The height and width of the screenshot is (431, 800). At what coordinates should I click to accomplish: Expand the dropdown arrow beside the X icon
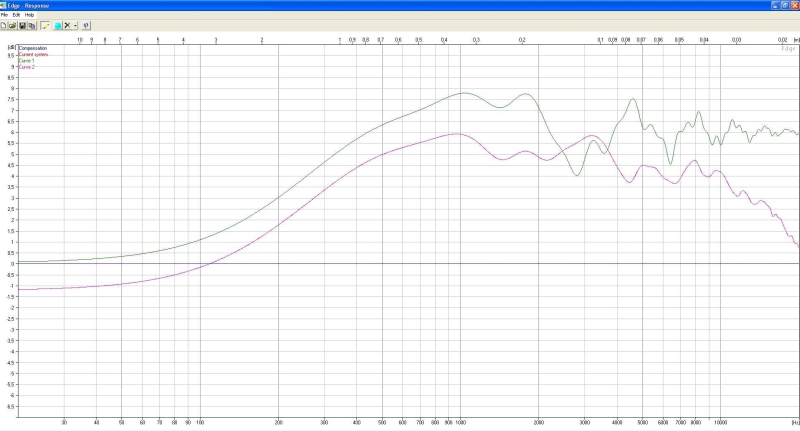75,25
